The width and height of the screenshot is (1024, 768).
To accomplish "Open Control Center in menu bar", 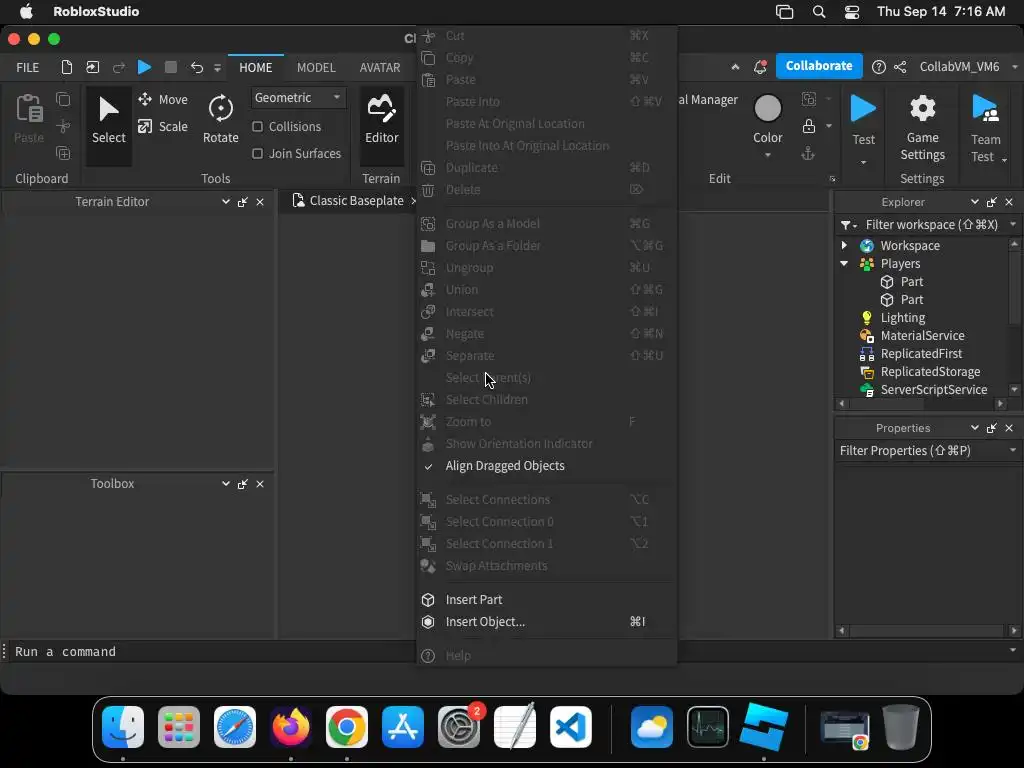I will [x=852, y=12].
